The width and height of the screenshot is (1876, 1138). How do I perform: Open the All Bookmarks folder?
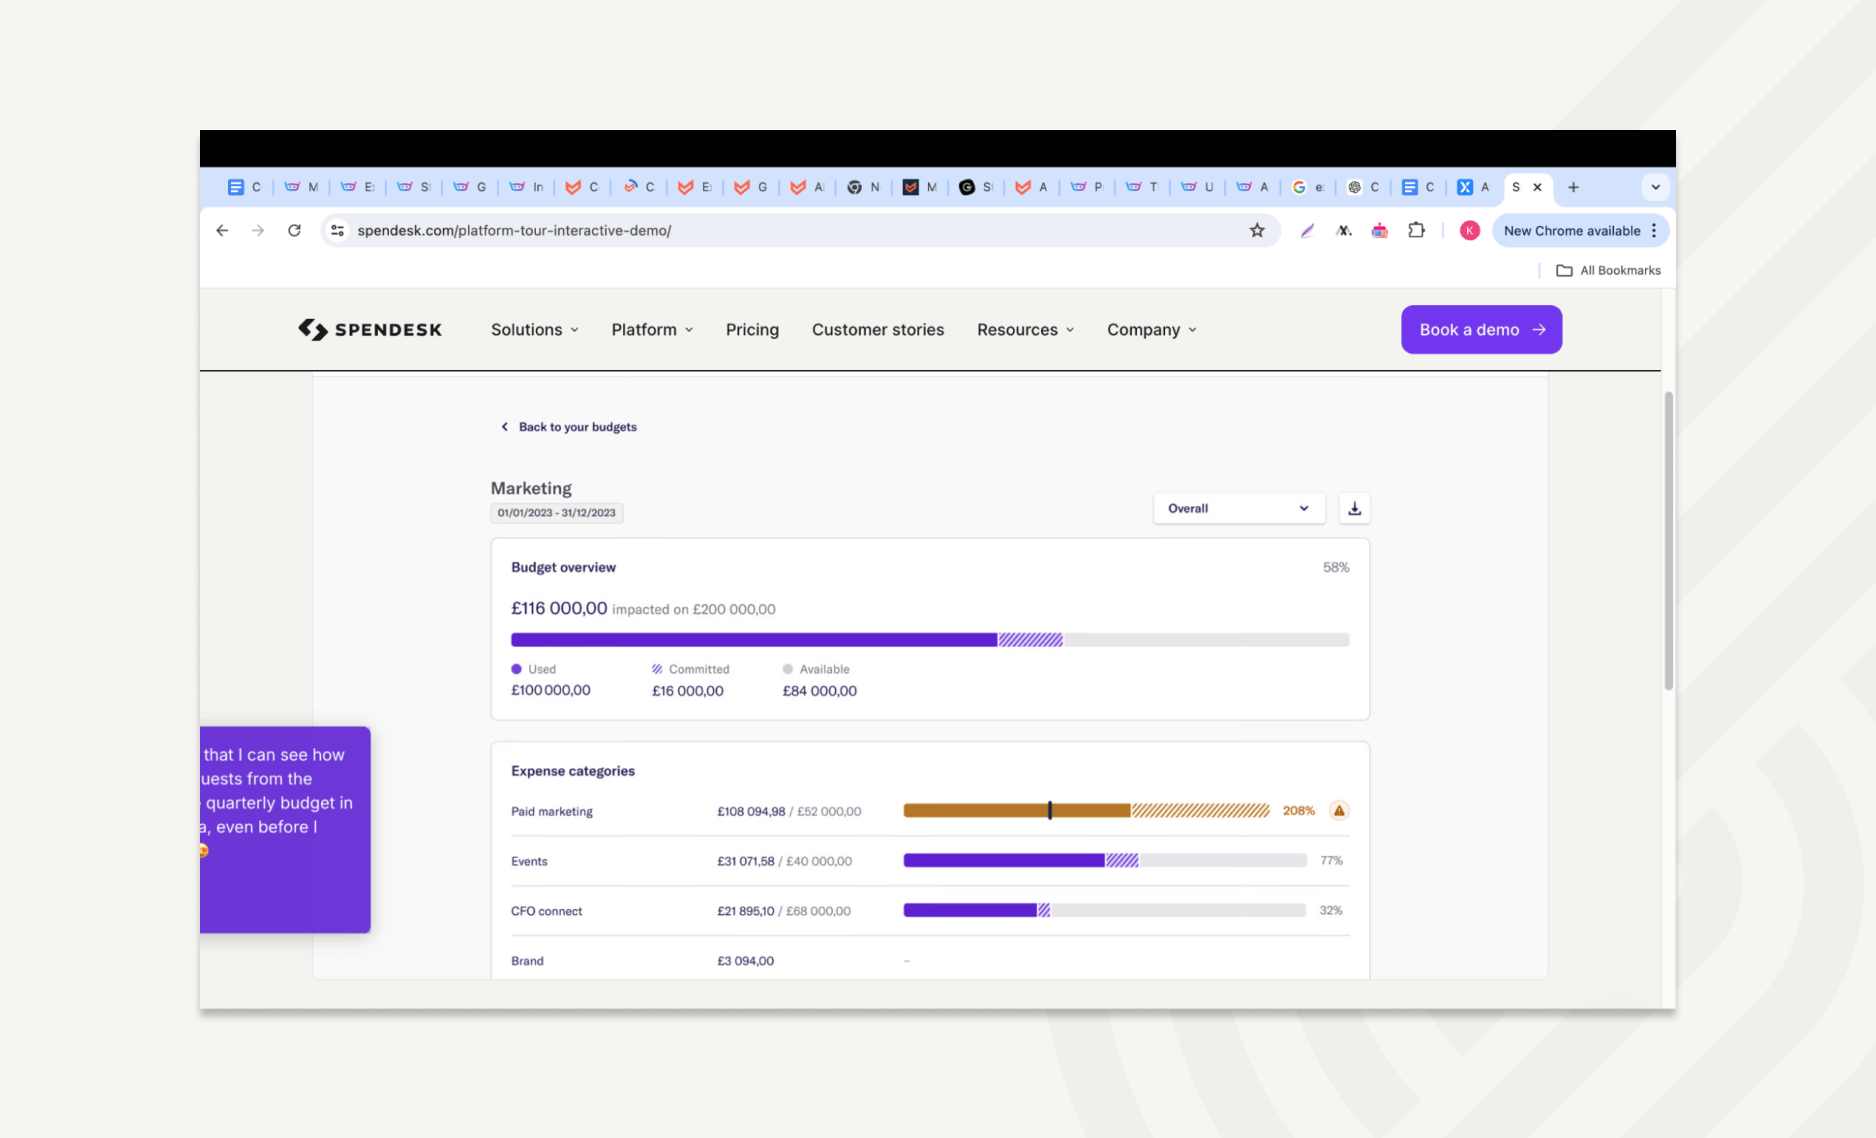tap(1608, 271)
